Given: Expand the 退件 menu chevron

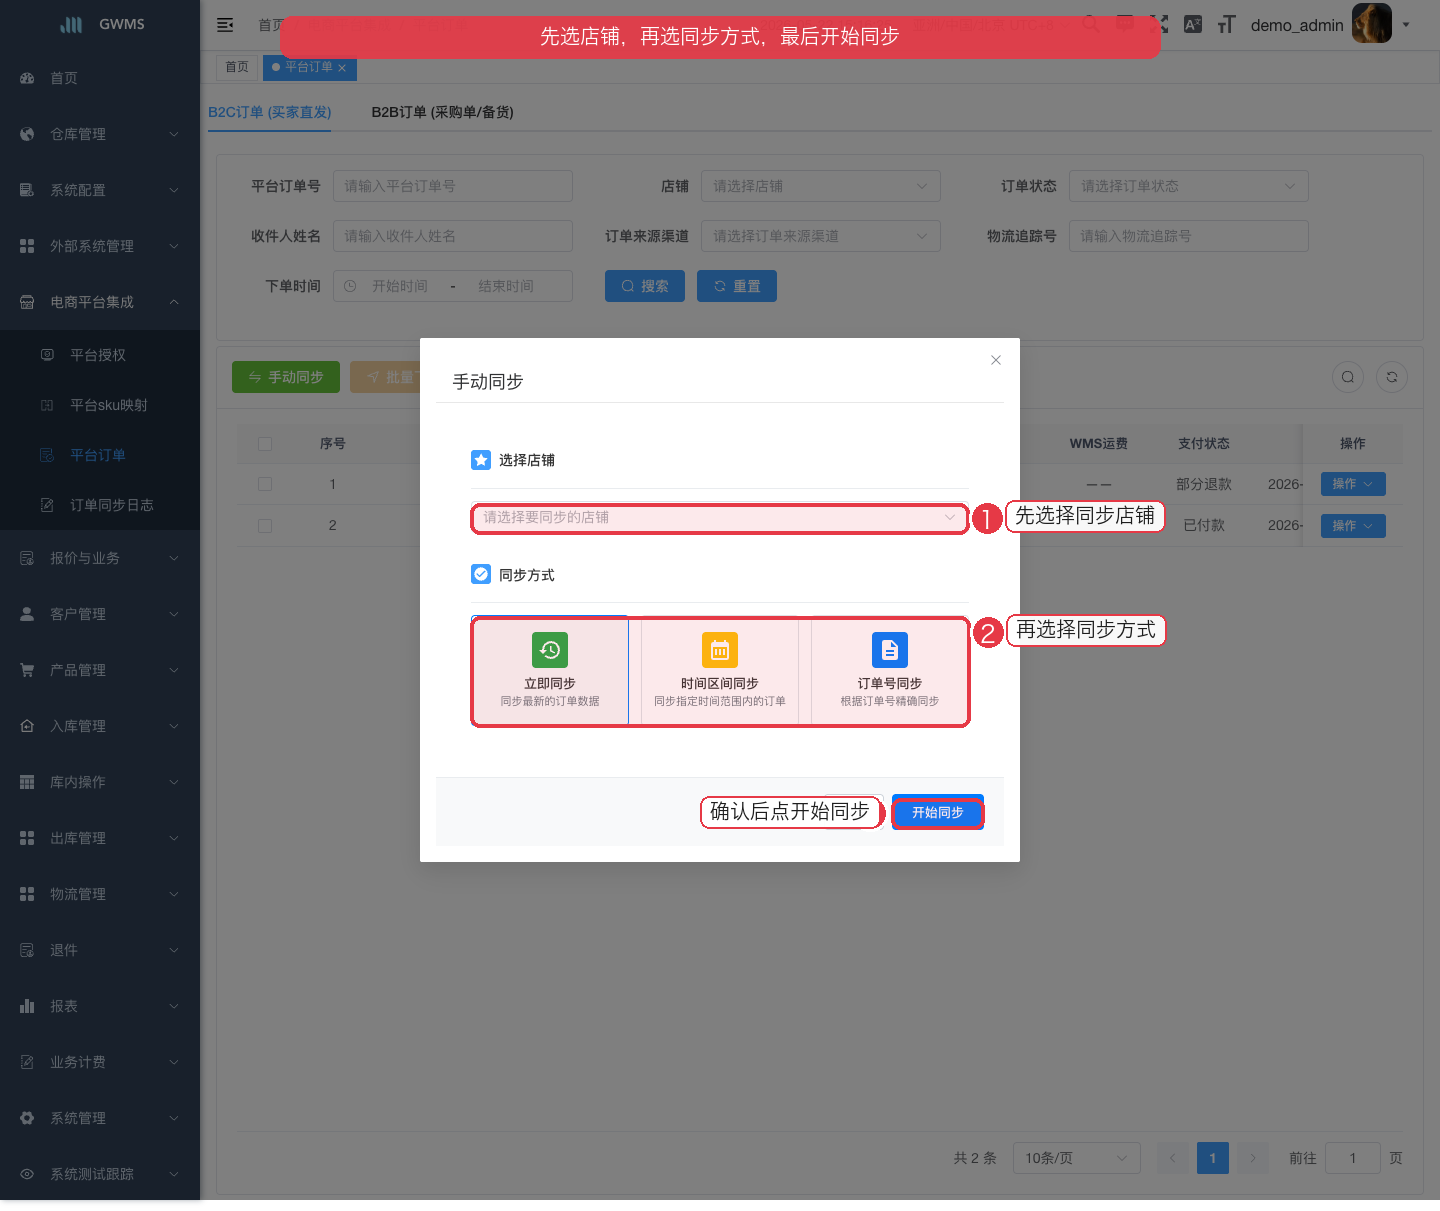Looking at the screenshot, I should tap(174, 950).
